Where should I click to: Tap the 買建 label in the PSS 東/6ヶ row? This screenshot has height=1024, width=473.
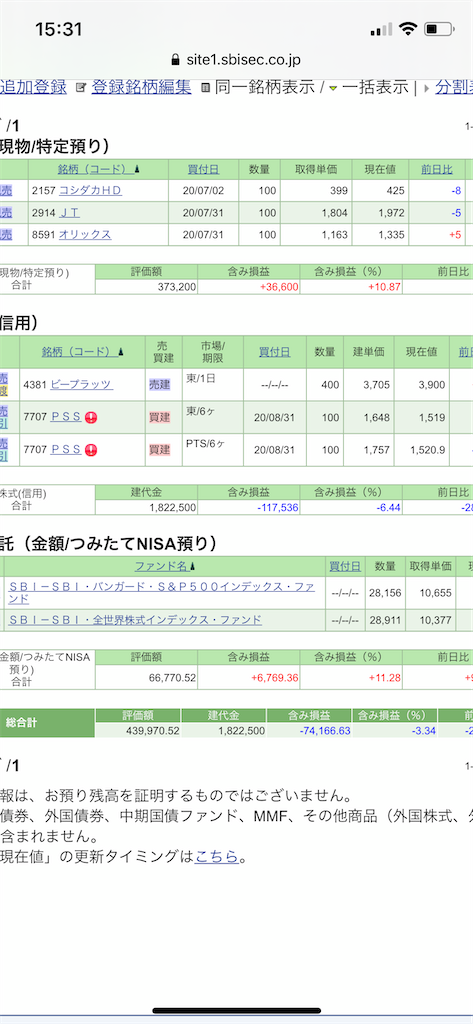(x=159, y=417)
